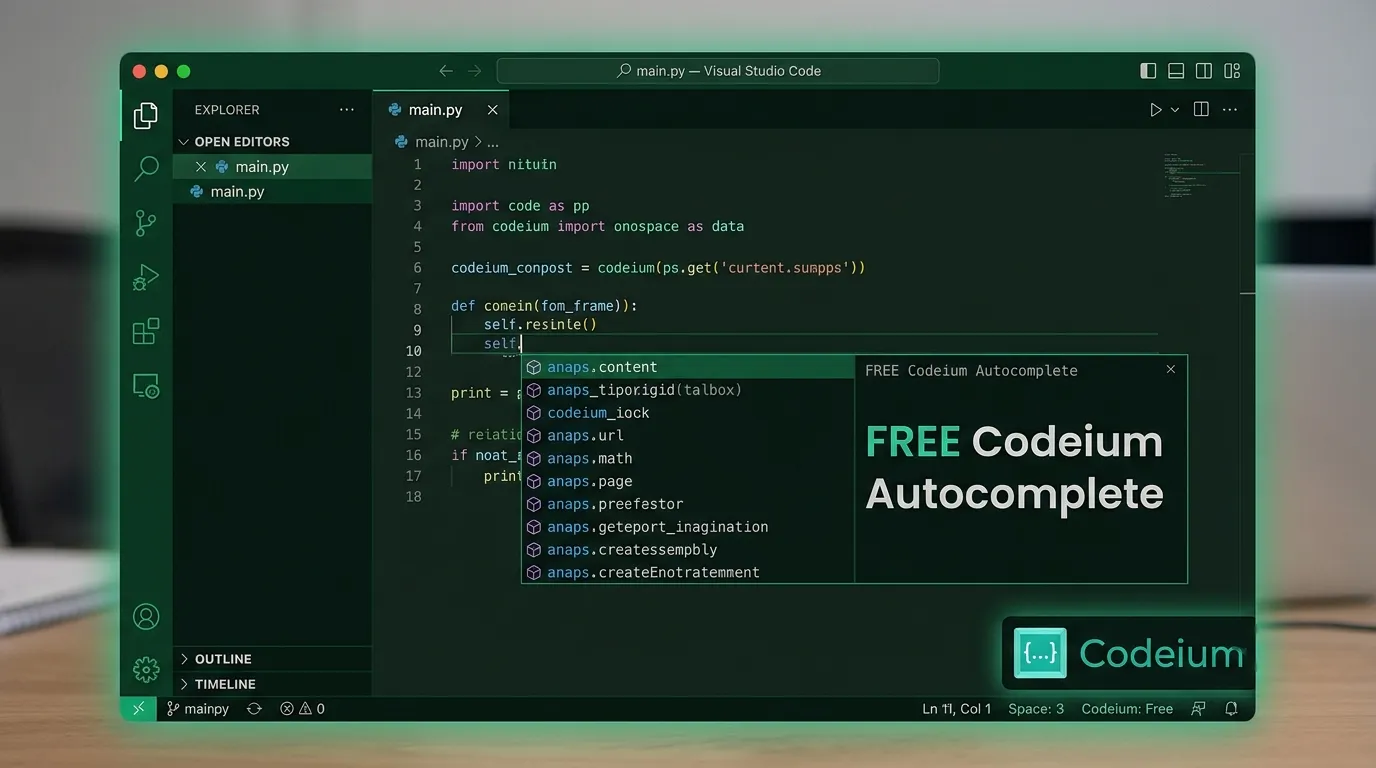Close the Codeium Autocomplete details panel
1376x768 pixels.
click(1171, 369)
